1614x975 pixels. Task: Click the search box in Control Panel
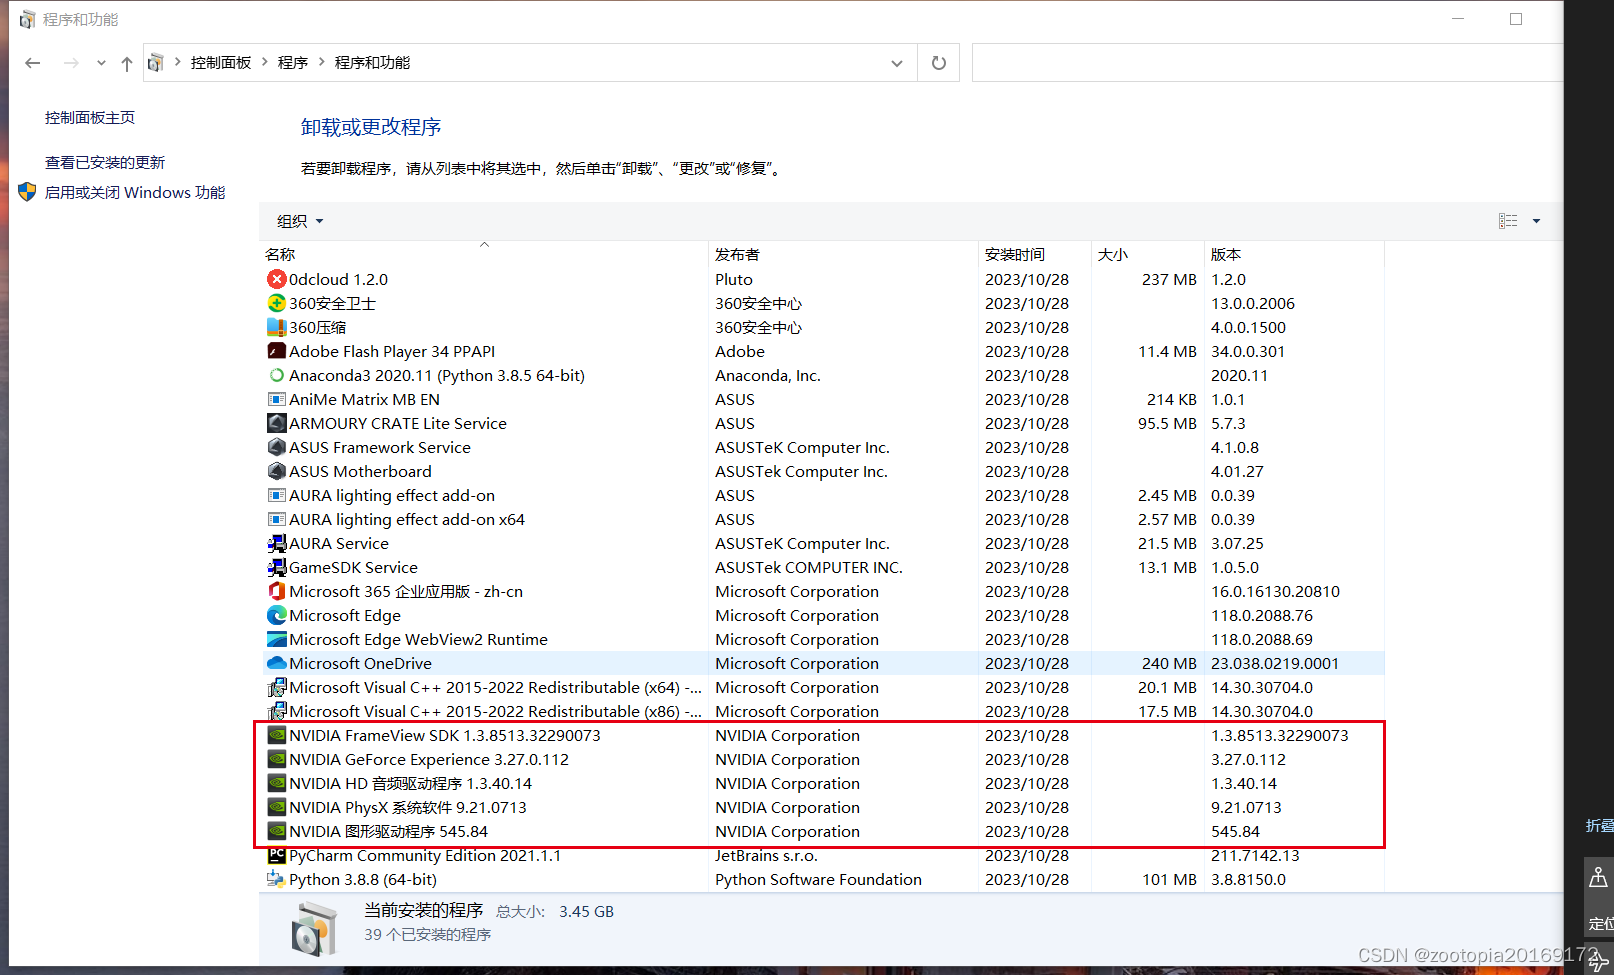(1267, 63)
